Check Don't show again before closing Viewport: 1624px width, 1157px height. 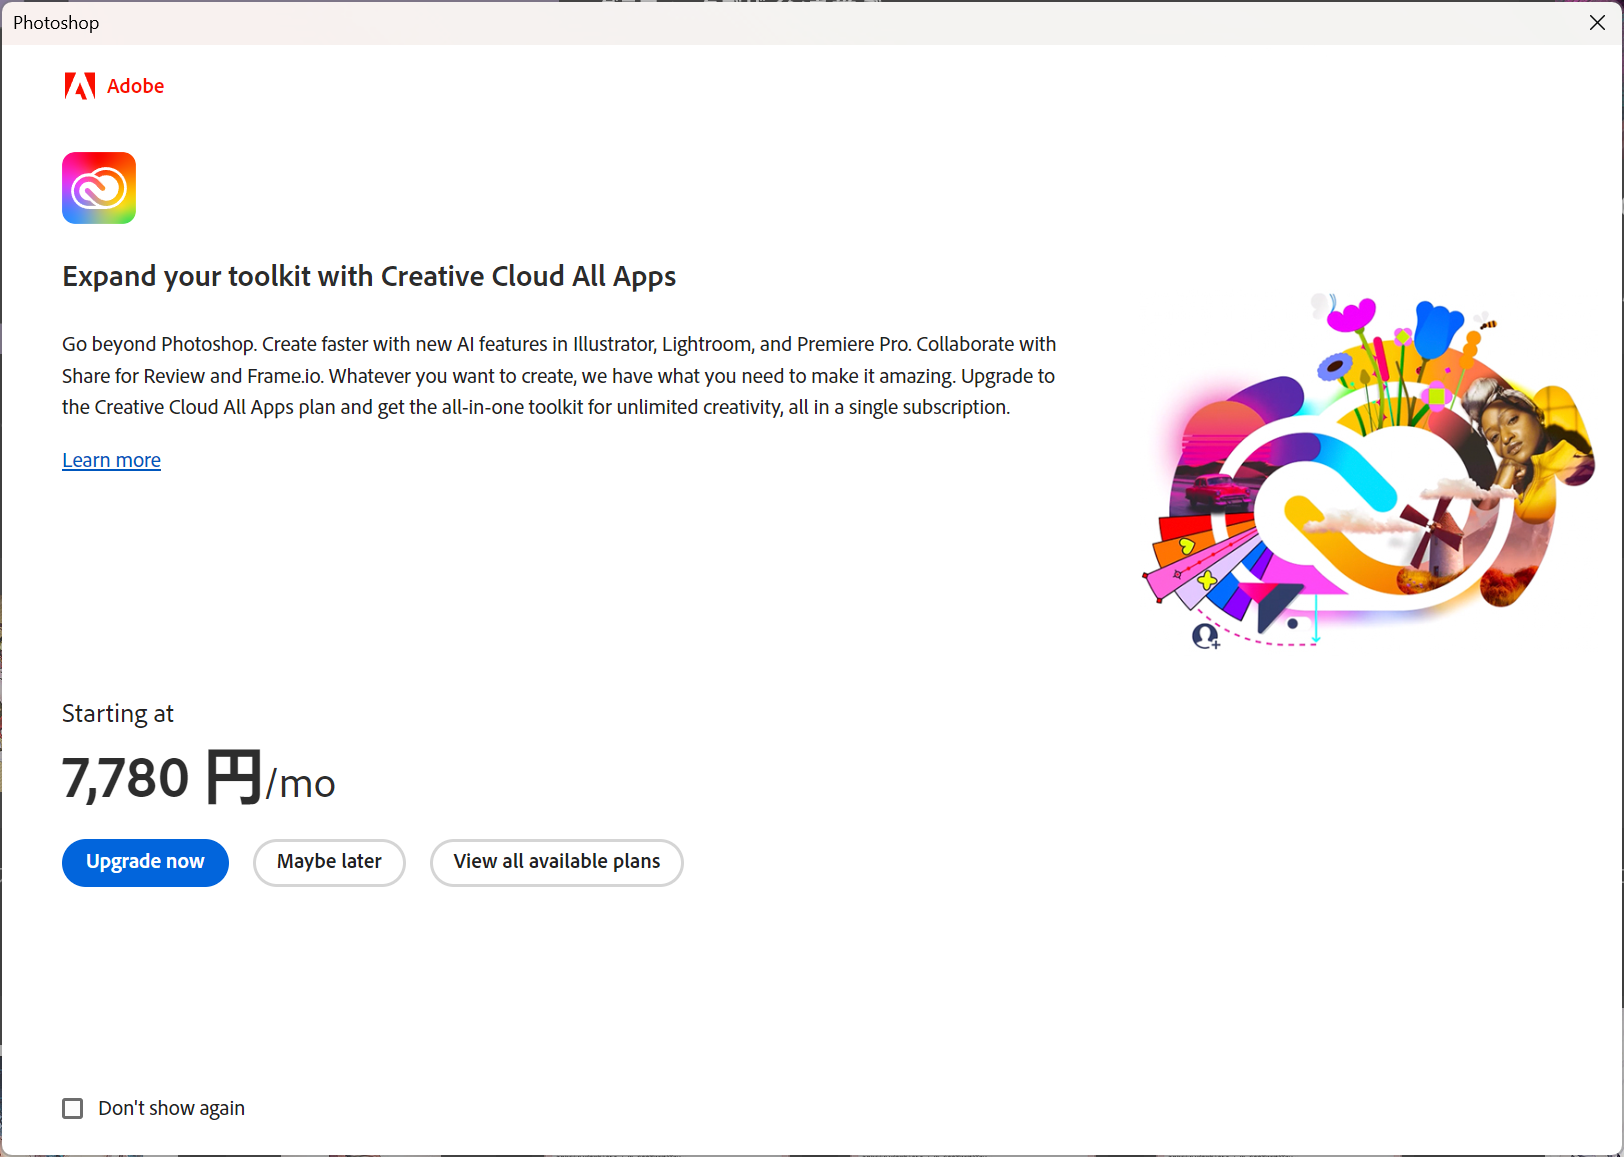72,1108
